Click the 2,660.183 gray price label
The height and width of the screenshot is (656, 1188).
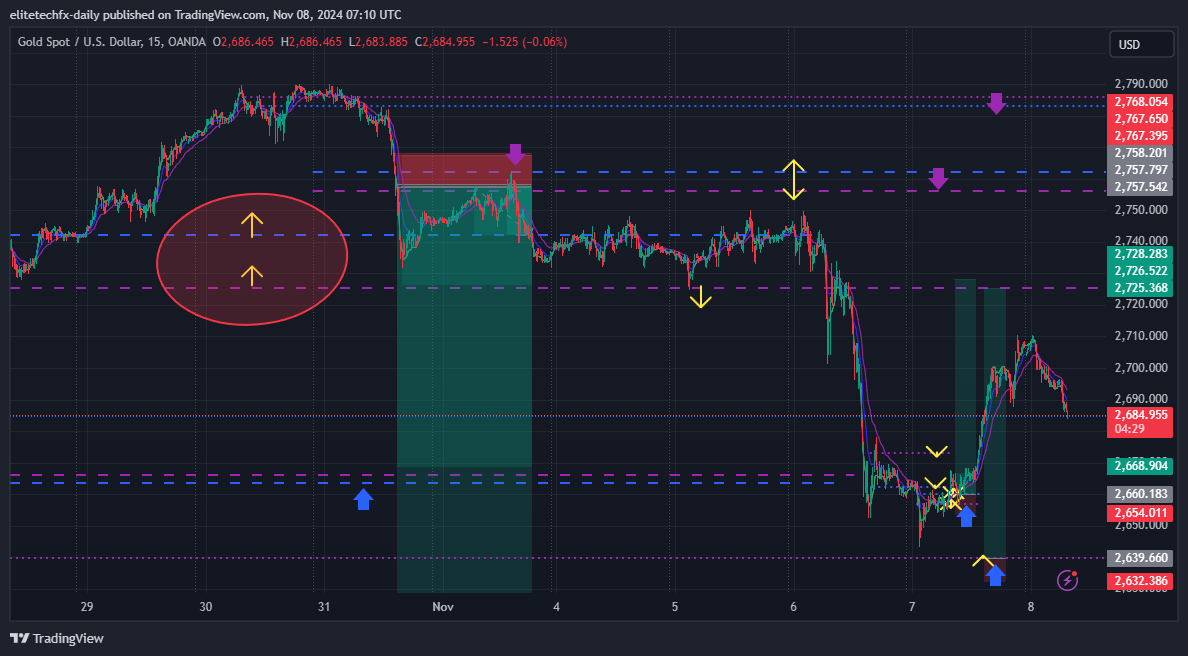point(1140,494)
